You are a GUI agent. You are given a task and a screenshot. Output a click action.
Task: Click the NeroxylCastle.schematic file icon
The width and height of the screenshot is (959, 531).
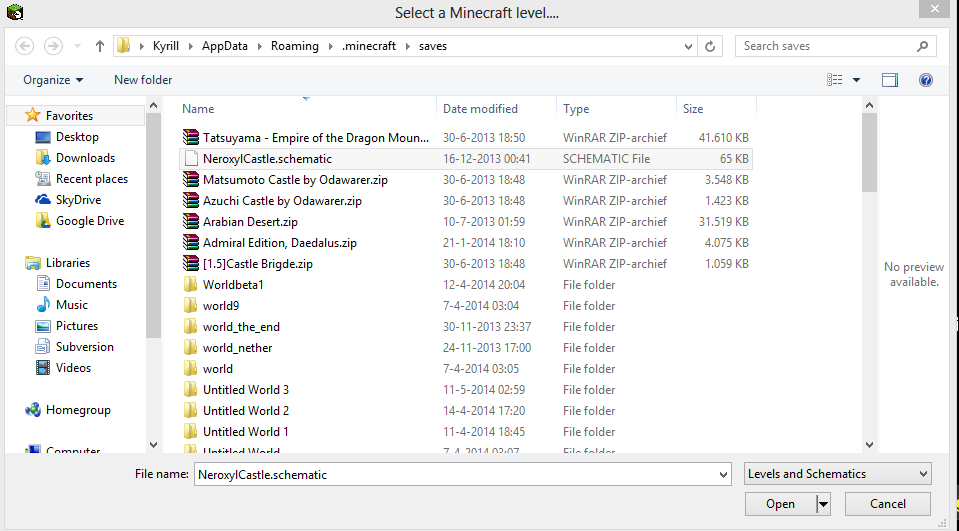point(191,158)
